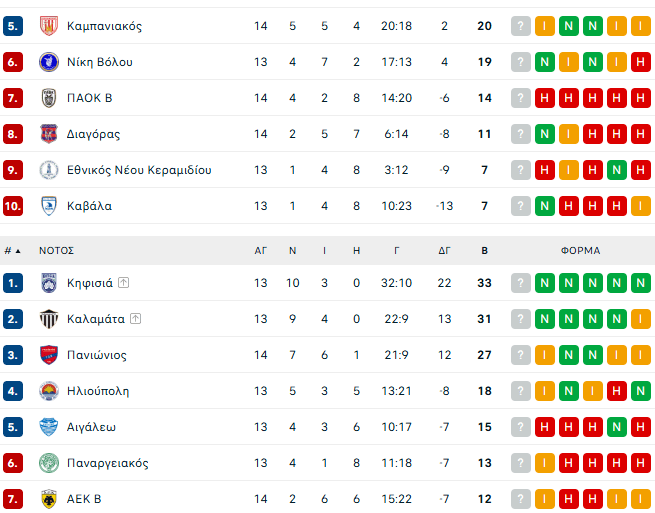Click the ΝΟΤΟΣ group header label

click(x=57, y=251)
